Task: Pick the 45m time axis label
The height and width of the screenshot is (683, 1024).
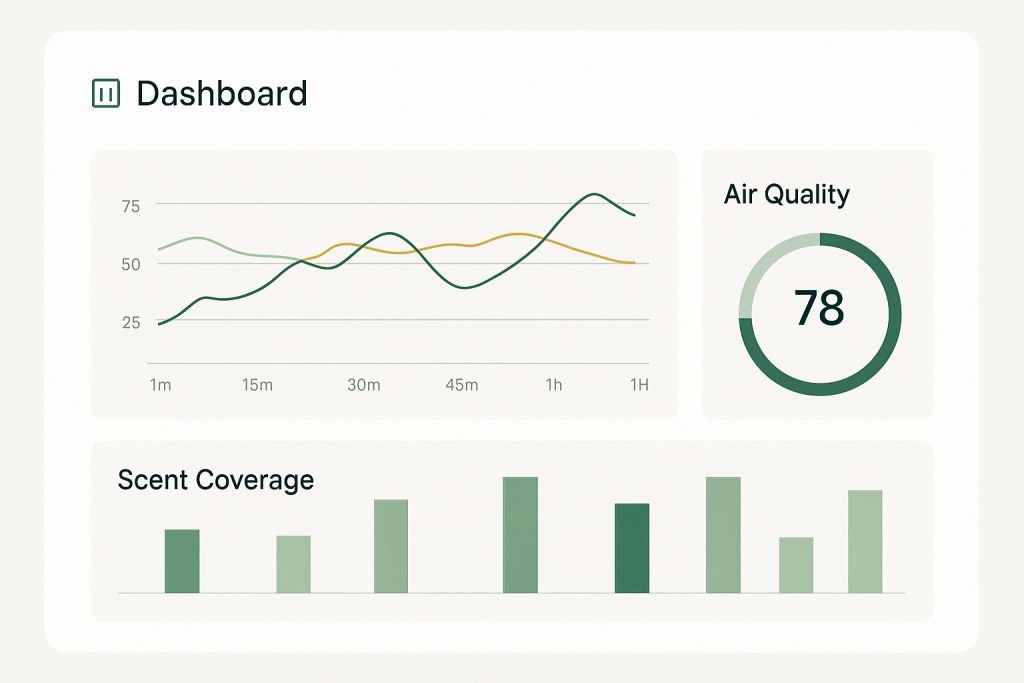Action: pyautogui.click(x=461, y=385)
